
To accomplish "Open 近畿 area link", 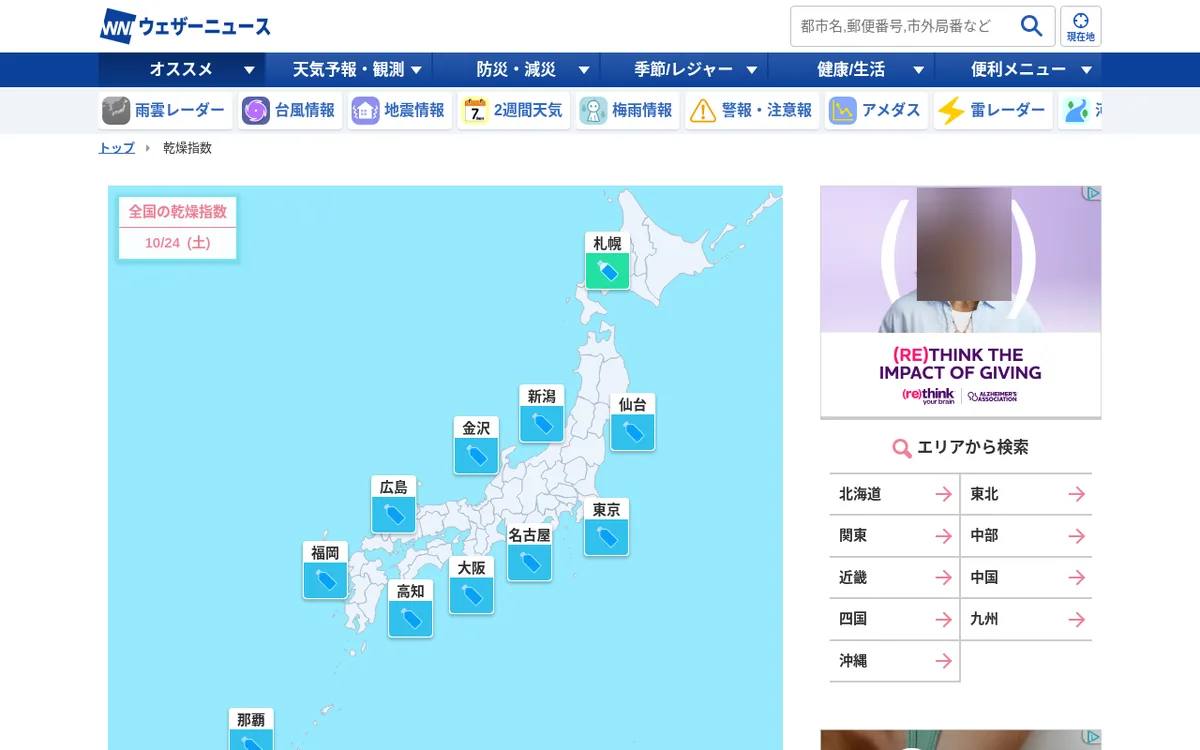I will [895, 578].
